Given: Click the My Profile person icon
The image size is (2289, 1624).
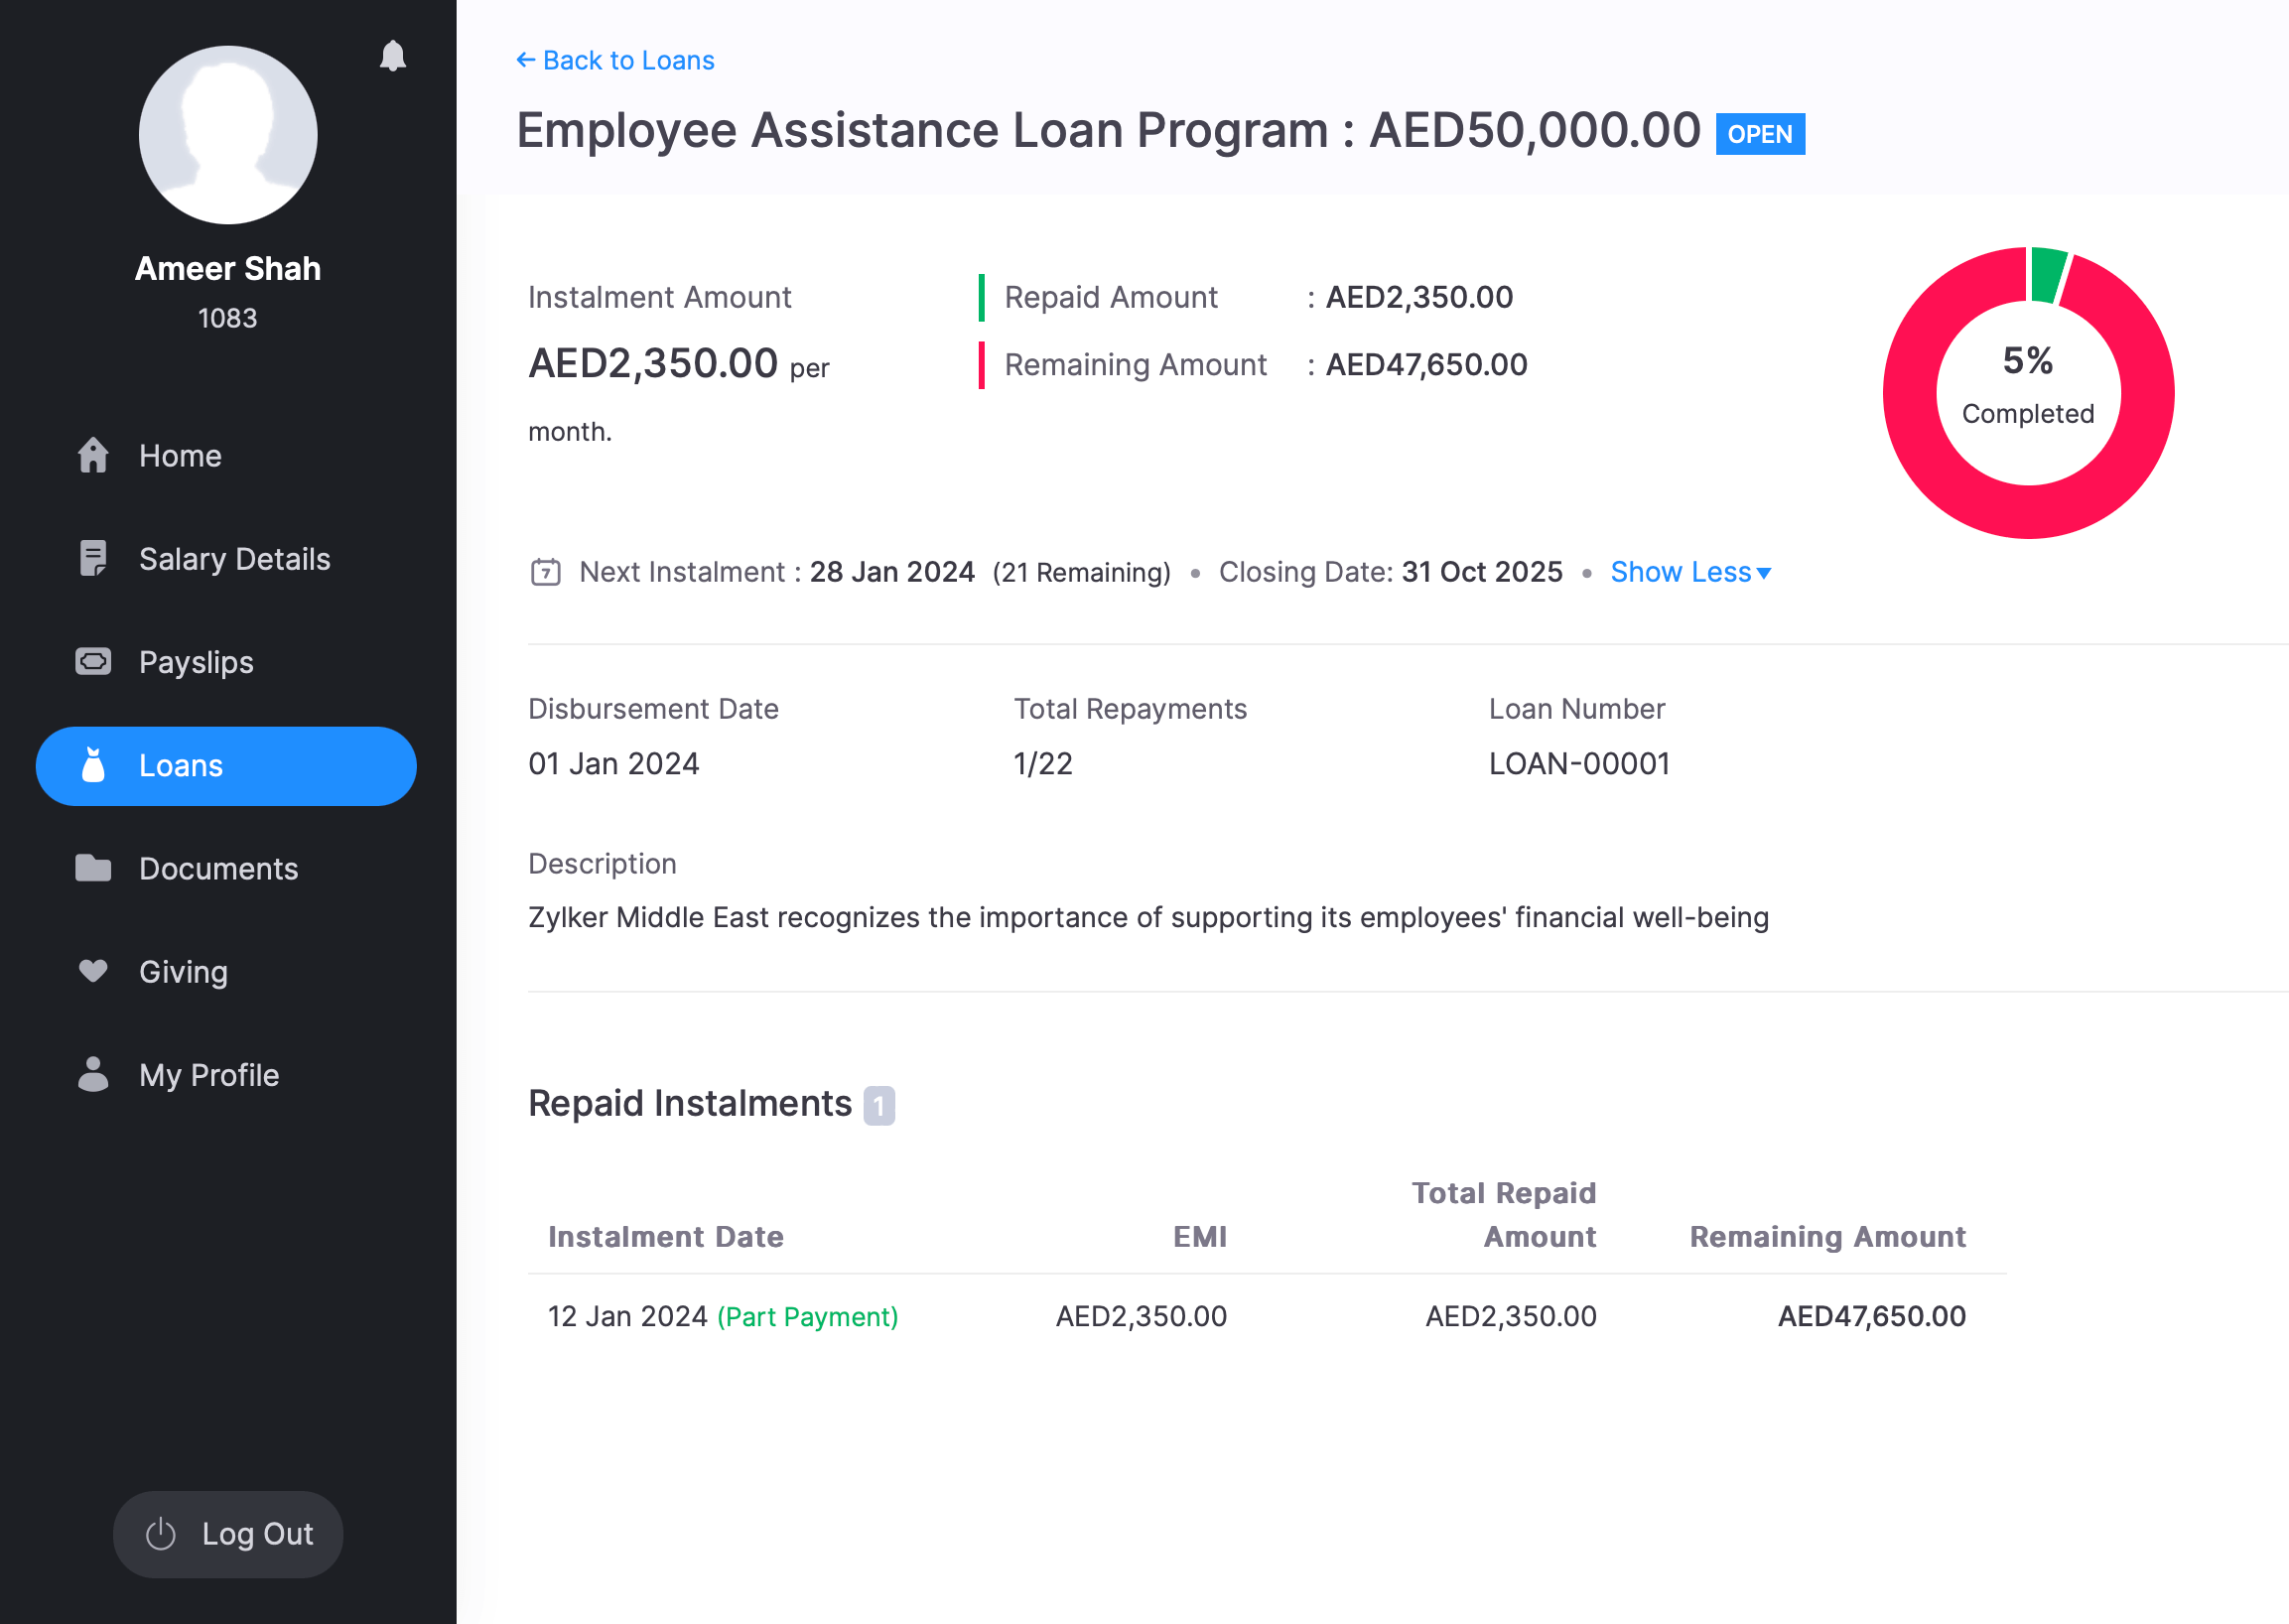Looking at the screenshot, I should click(93, 1074).
